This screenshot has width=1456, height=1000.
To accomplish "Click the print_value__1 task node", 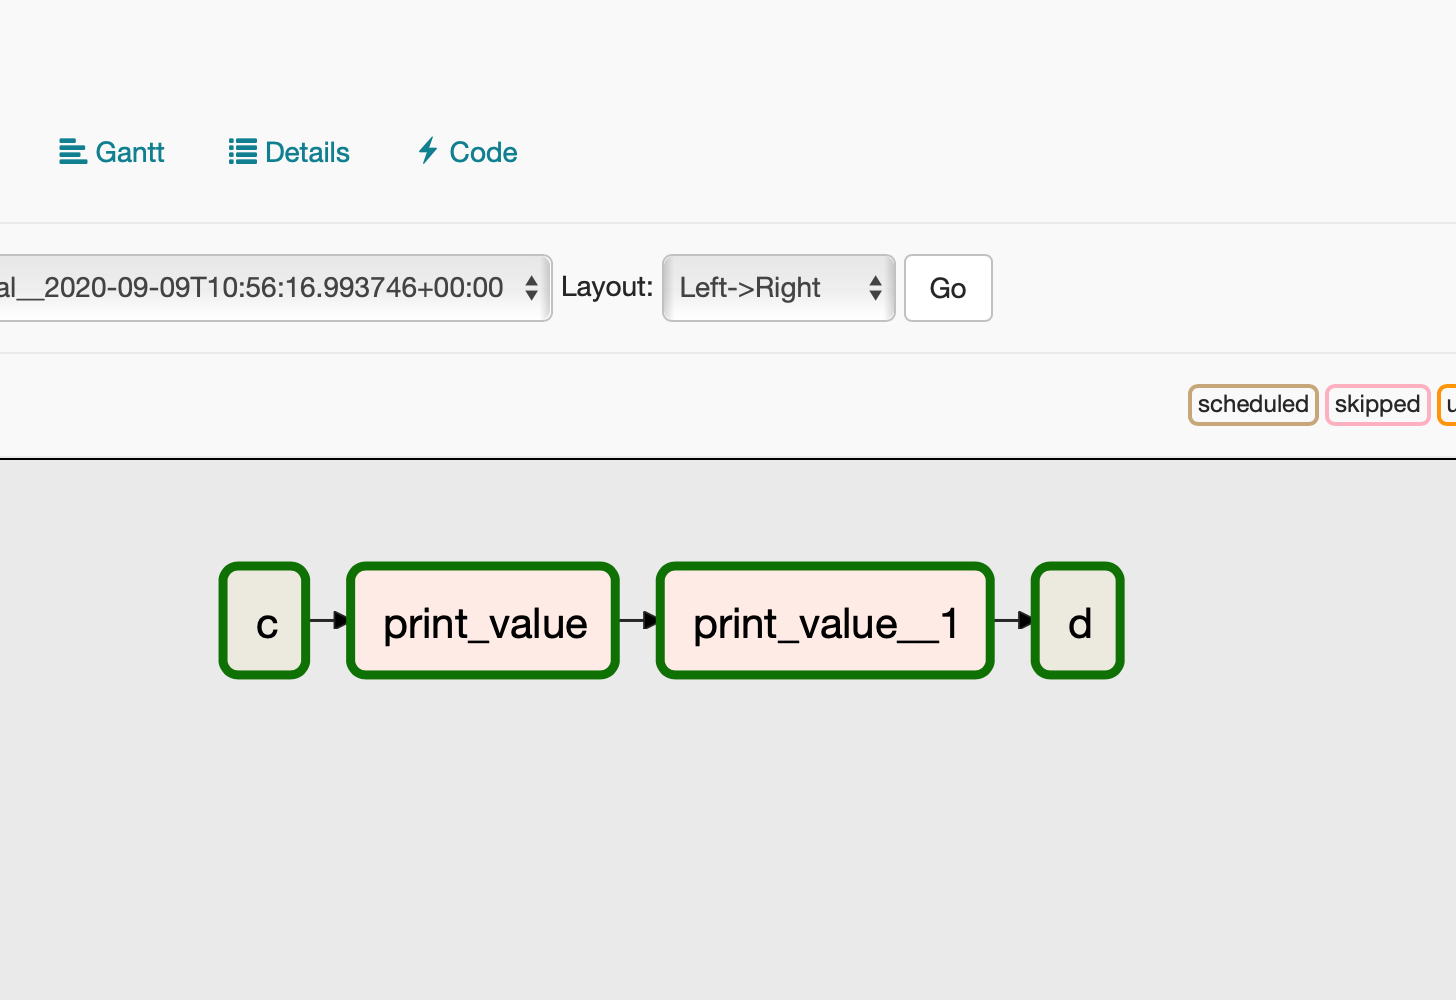I will click(x=825, y=620).
